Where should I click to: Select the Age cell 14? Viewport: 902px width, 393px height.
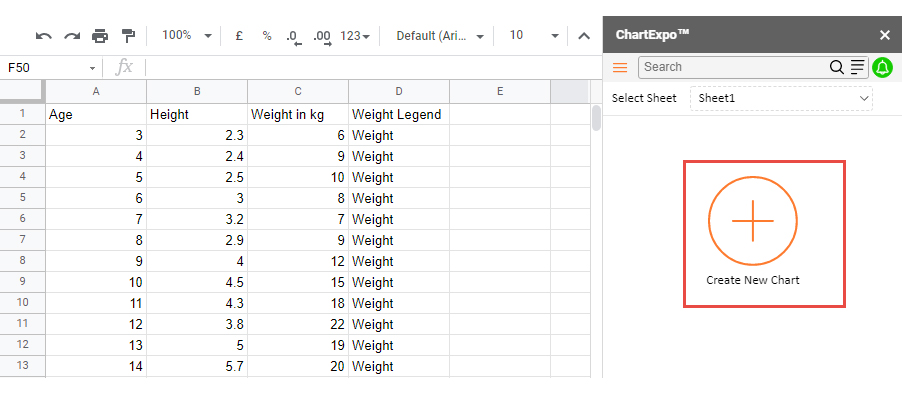coord(96,367)
